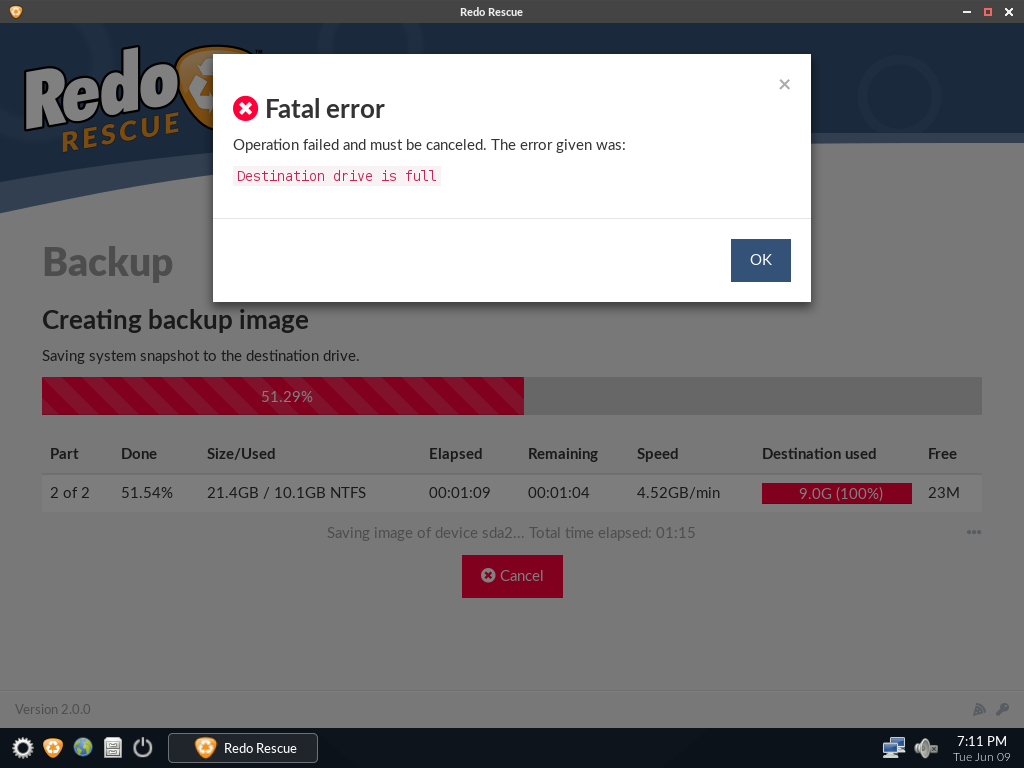Click the red Cancel backup button

512,576
